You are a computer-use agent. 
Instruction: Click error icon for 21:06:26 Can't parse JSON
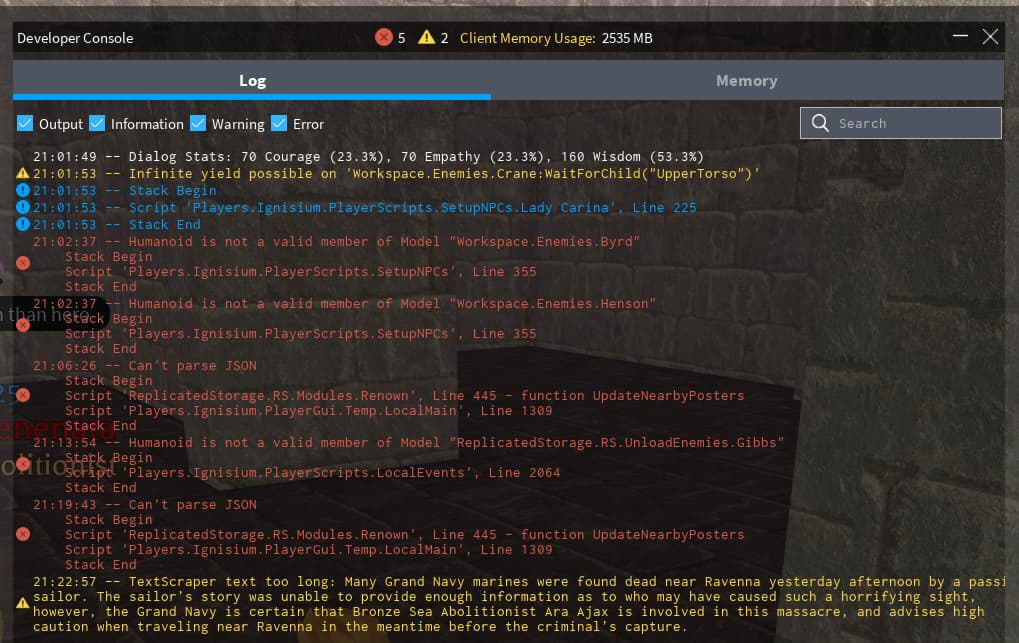(x=23, y=395)
